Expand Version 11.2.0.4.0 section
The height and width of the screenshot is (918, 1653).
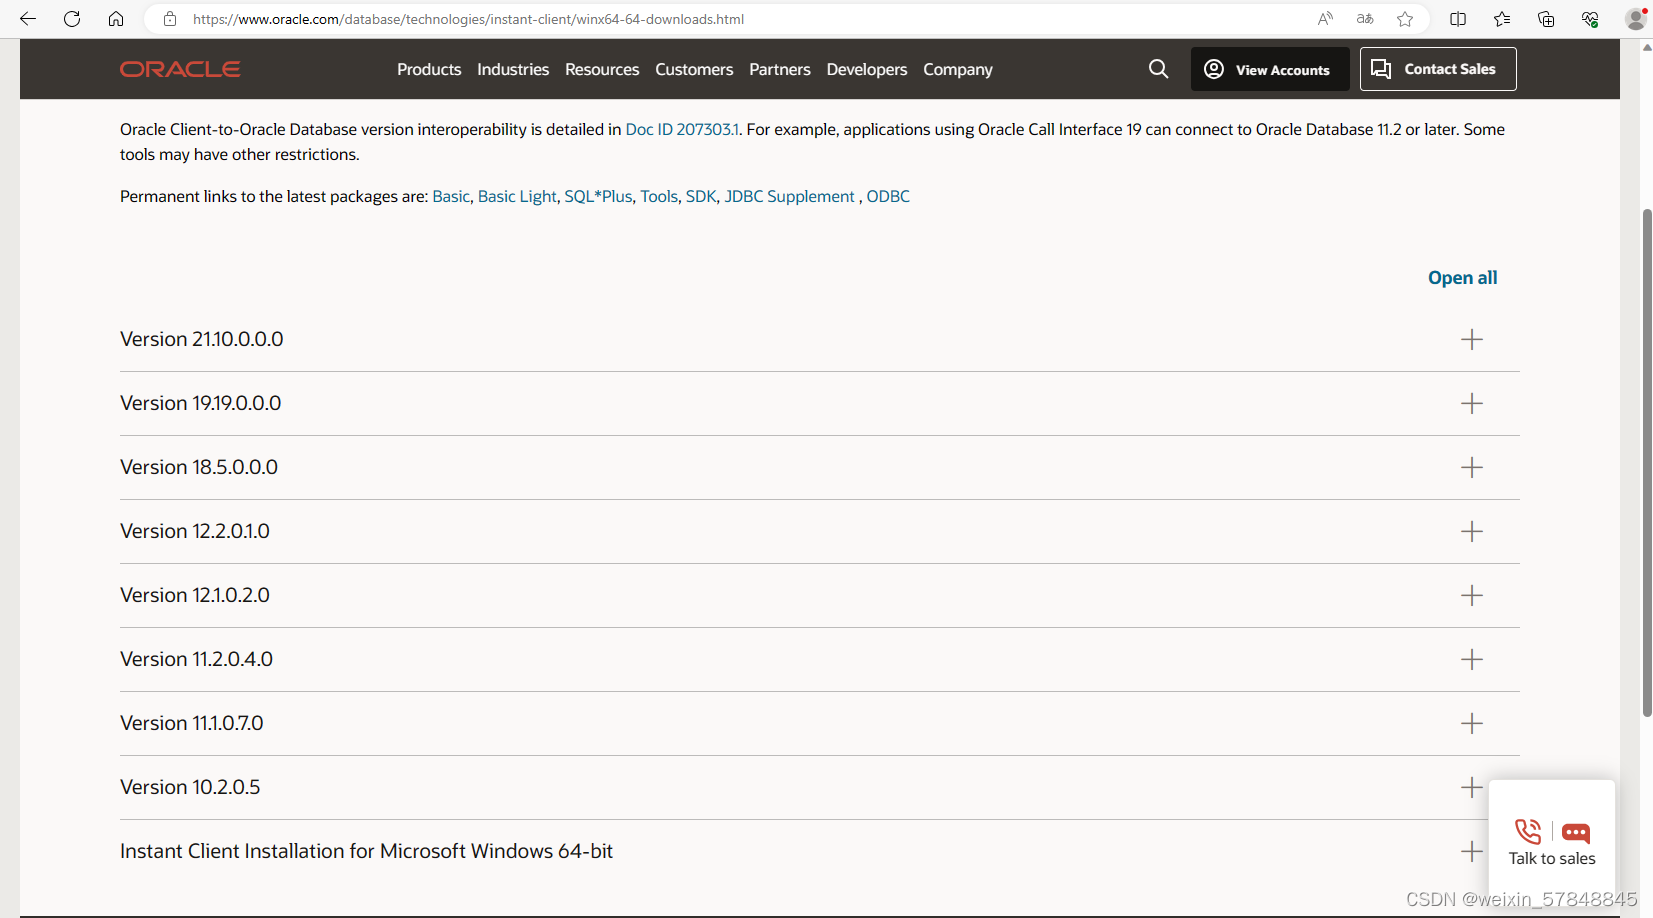click(x=1471, y=659)
